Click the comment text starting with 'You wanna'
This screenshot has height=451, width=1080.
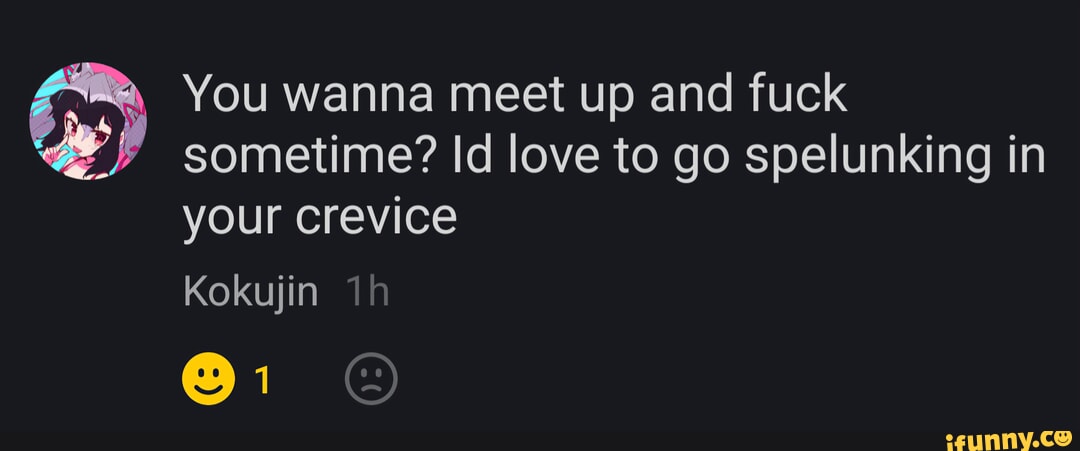(x=515, y=96)
